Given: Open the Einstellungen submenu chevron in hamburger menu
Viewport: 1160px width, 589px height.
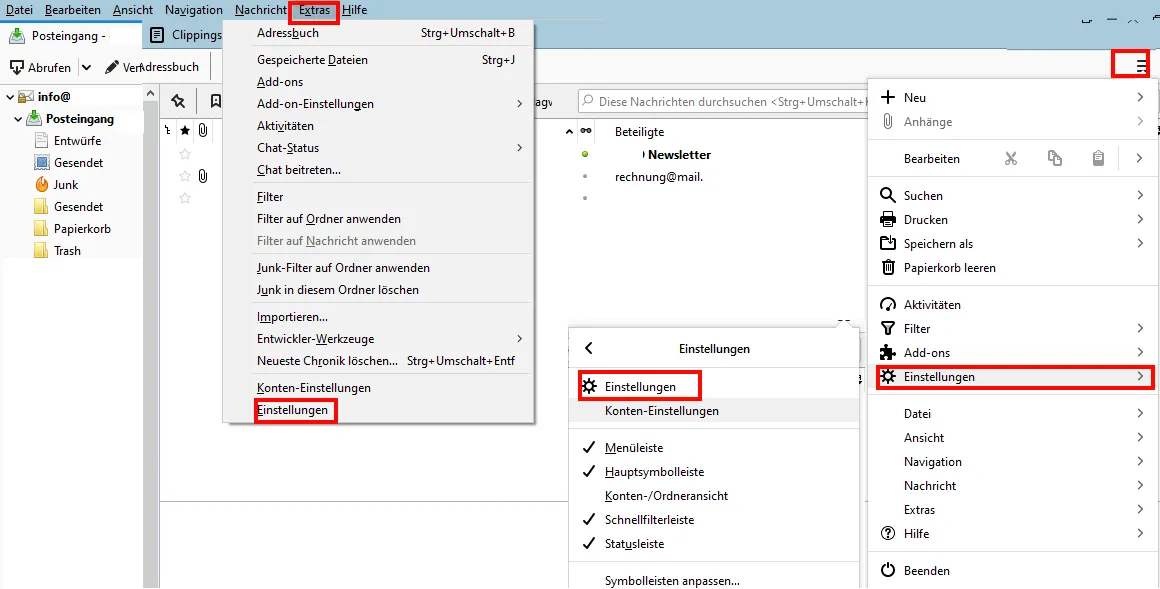Looking at the screenshot, I should 1142,378.
